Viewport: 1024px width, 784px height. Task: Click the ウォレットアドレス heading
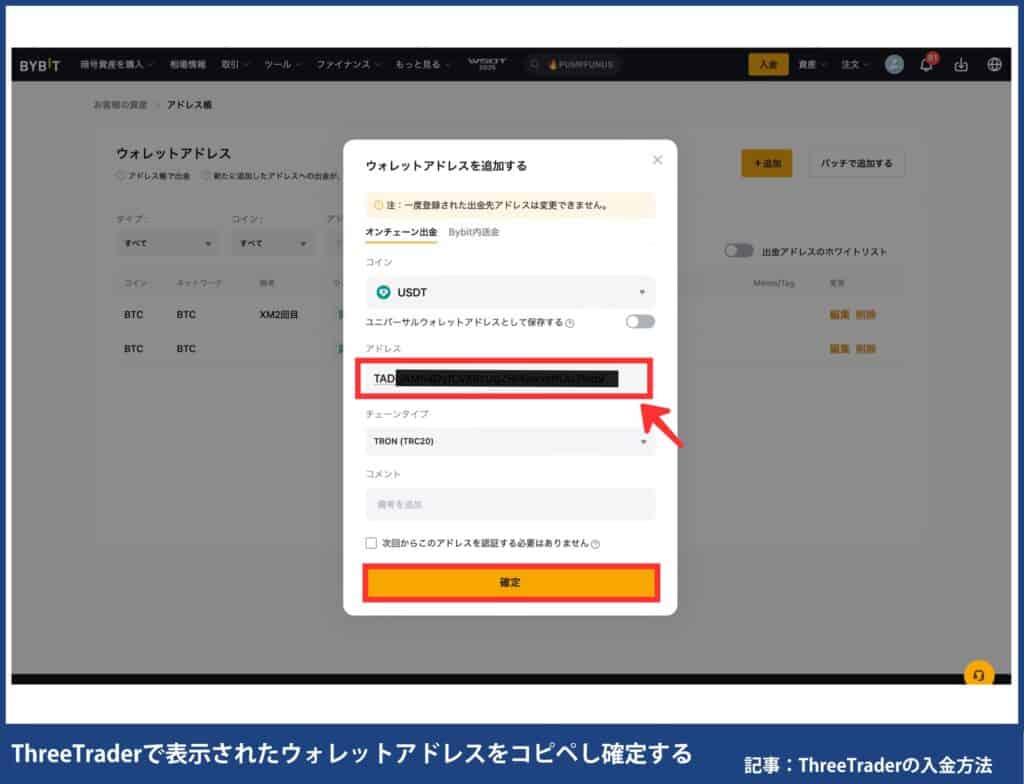[x=173, y=154]
